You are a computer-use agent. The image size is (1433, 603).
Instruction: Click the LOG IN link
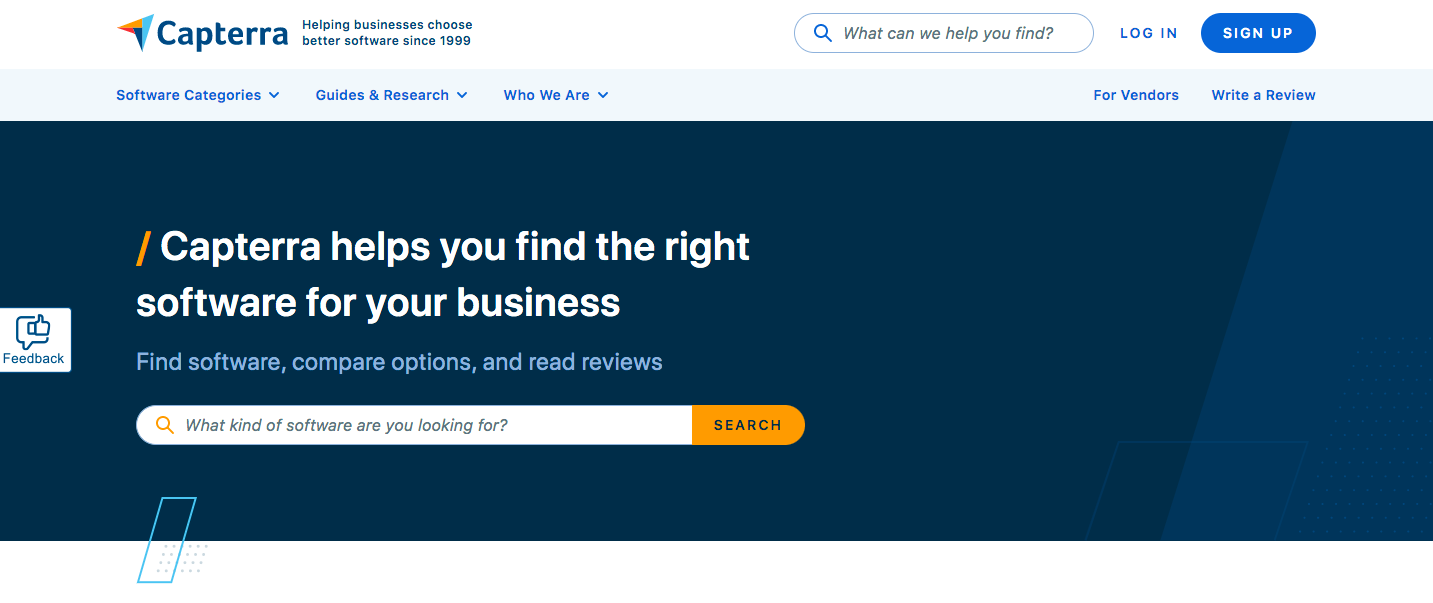[x=1148, y=33]
